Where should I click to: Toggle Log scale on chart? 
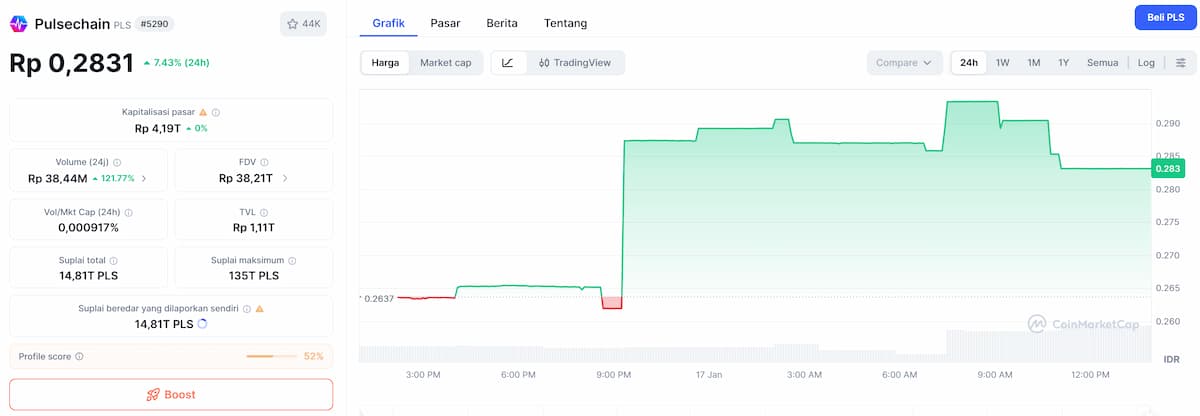[1146, 62]
